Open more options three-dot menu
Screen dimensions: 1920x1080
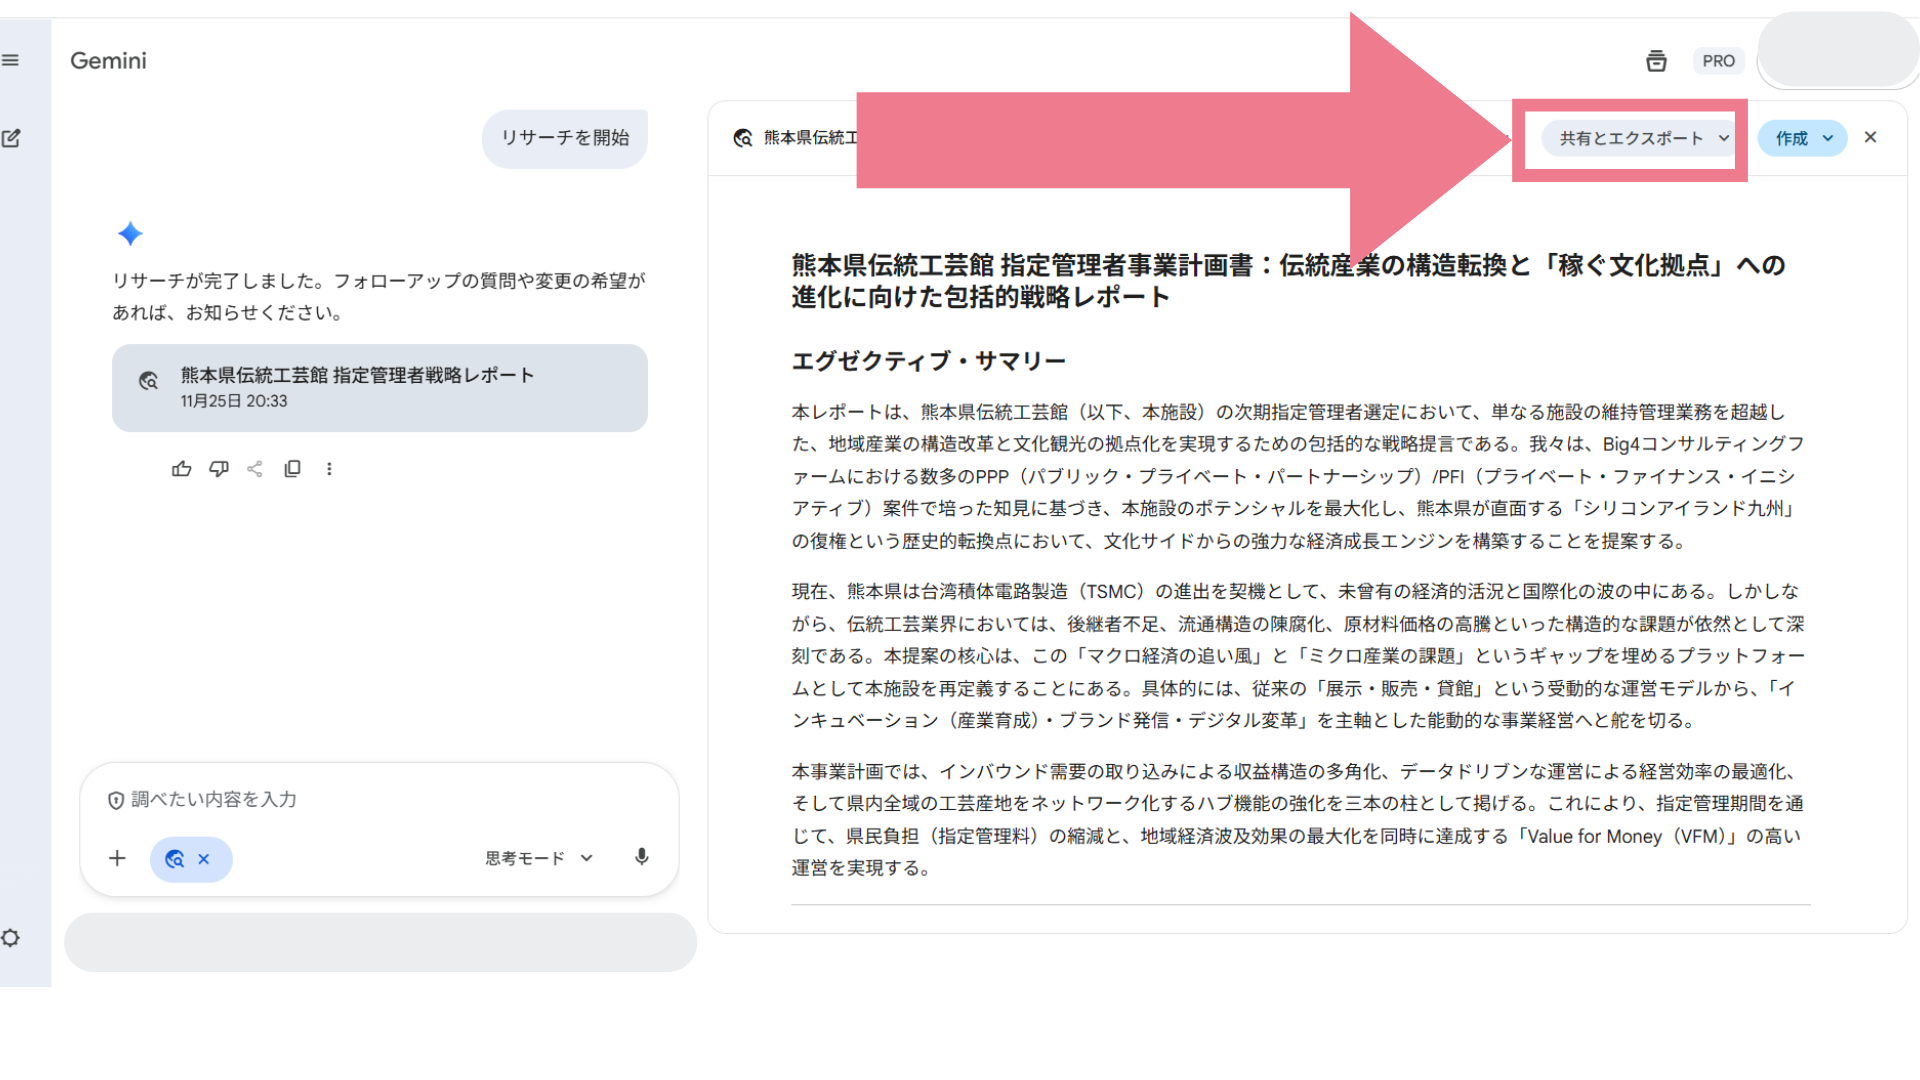click(329, 469)
